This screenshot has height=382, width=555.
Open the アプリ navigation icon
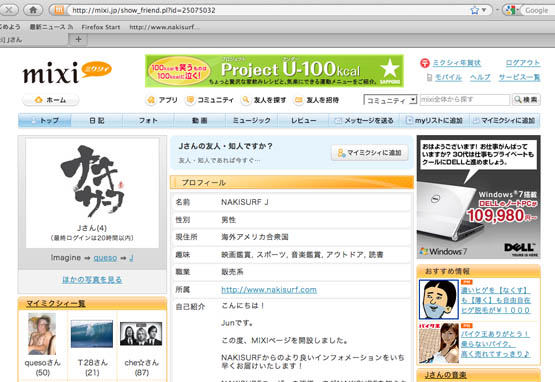coord(151,100)
